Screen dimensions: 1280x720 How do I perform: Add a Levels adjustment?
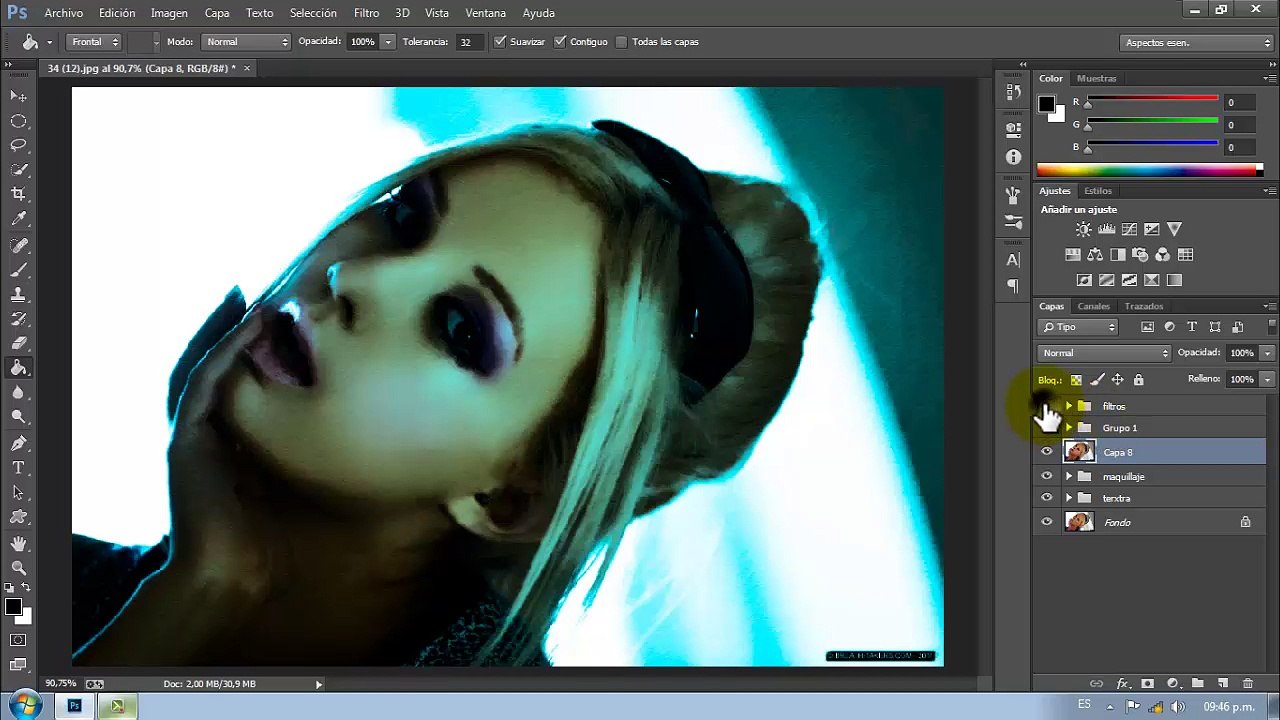click(1106, 229)
